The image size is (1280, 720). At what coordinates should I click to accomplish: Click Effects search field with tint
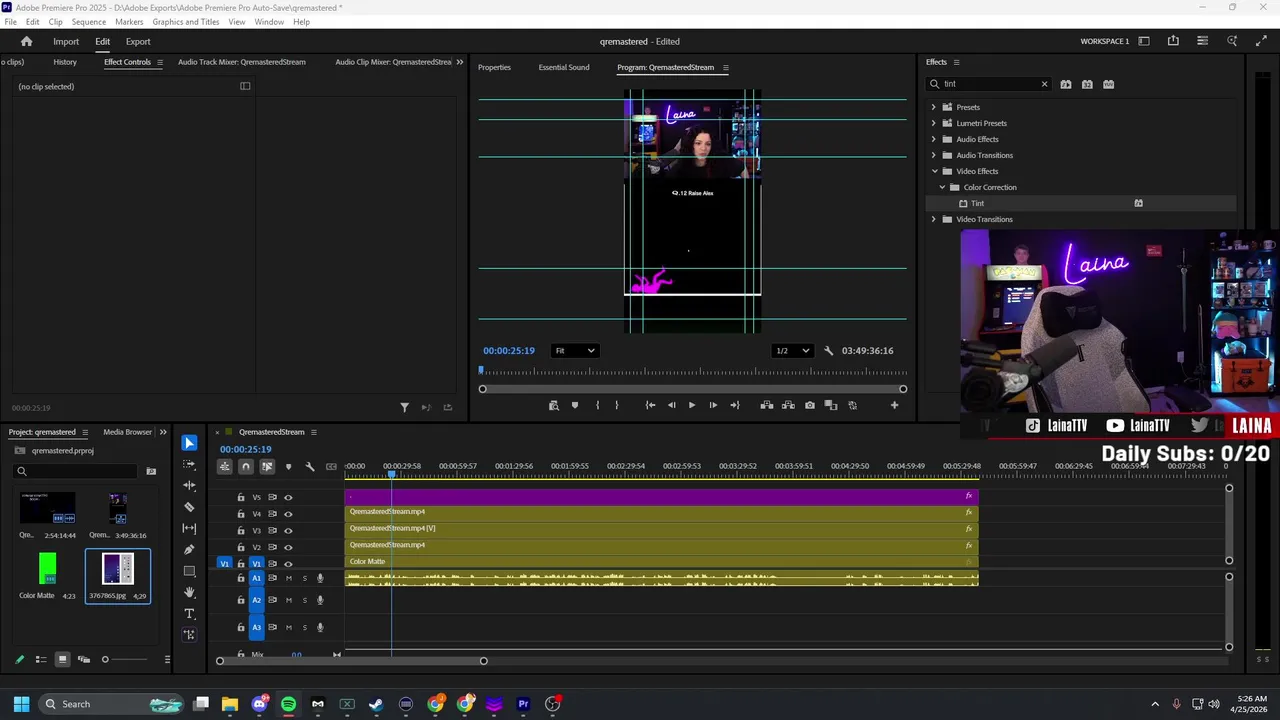coord(990,84)
